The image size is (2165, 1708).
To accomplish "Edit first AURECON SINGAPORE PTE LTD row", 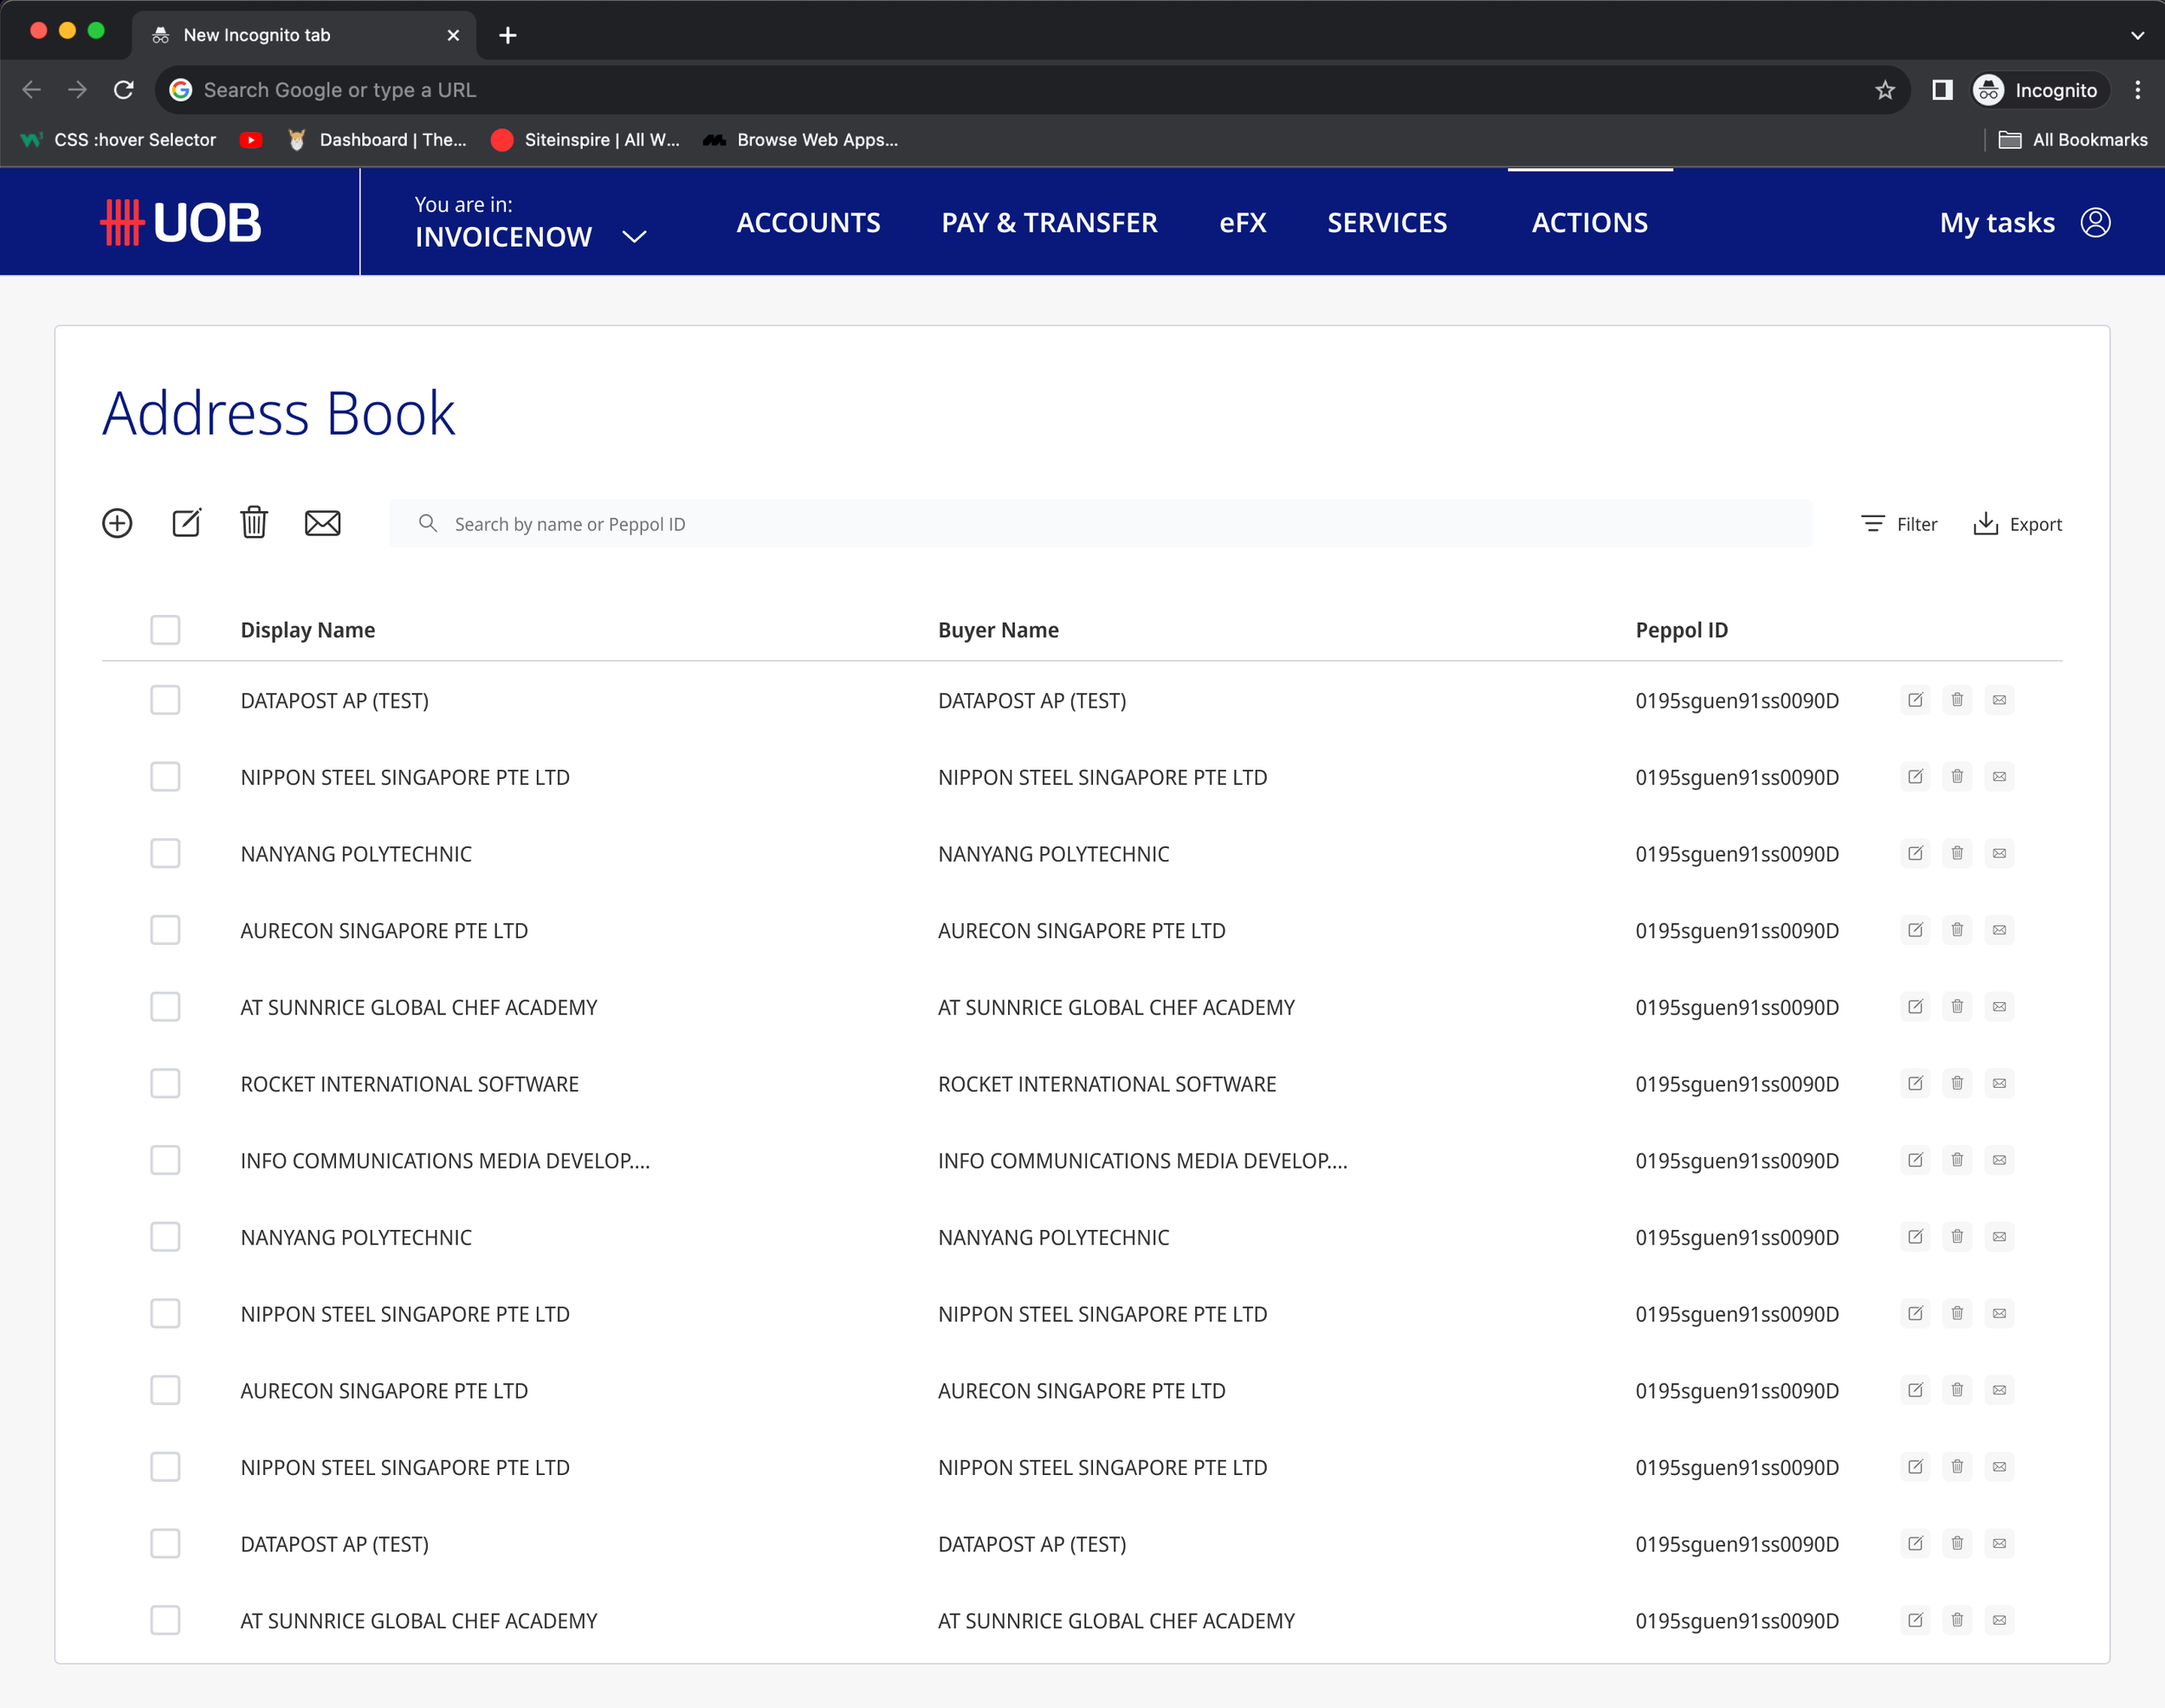I will tap(1915, 930).
